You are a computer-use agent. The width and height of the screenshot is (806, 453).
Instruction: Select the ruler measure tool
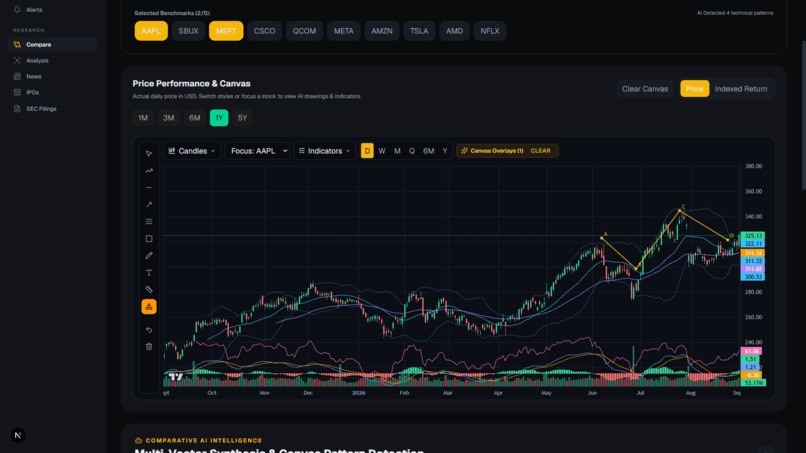[x=149, y=289]
